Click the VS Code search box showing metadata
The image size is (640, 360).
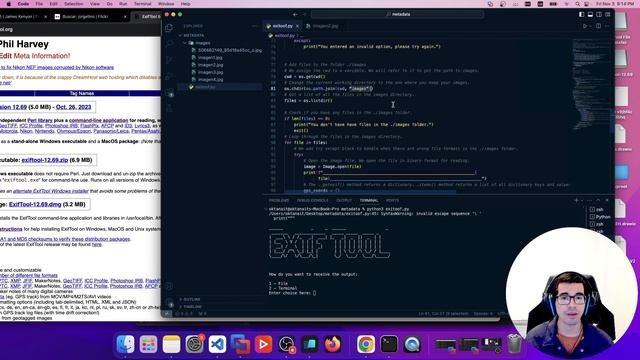pyautogui.click(x=397, y=14)
